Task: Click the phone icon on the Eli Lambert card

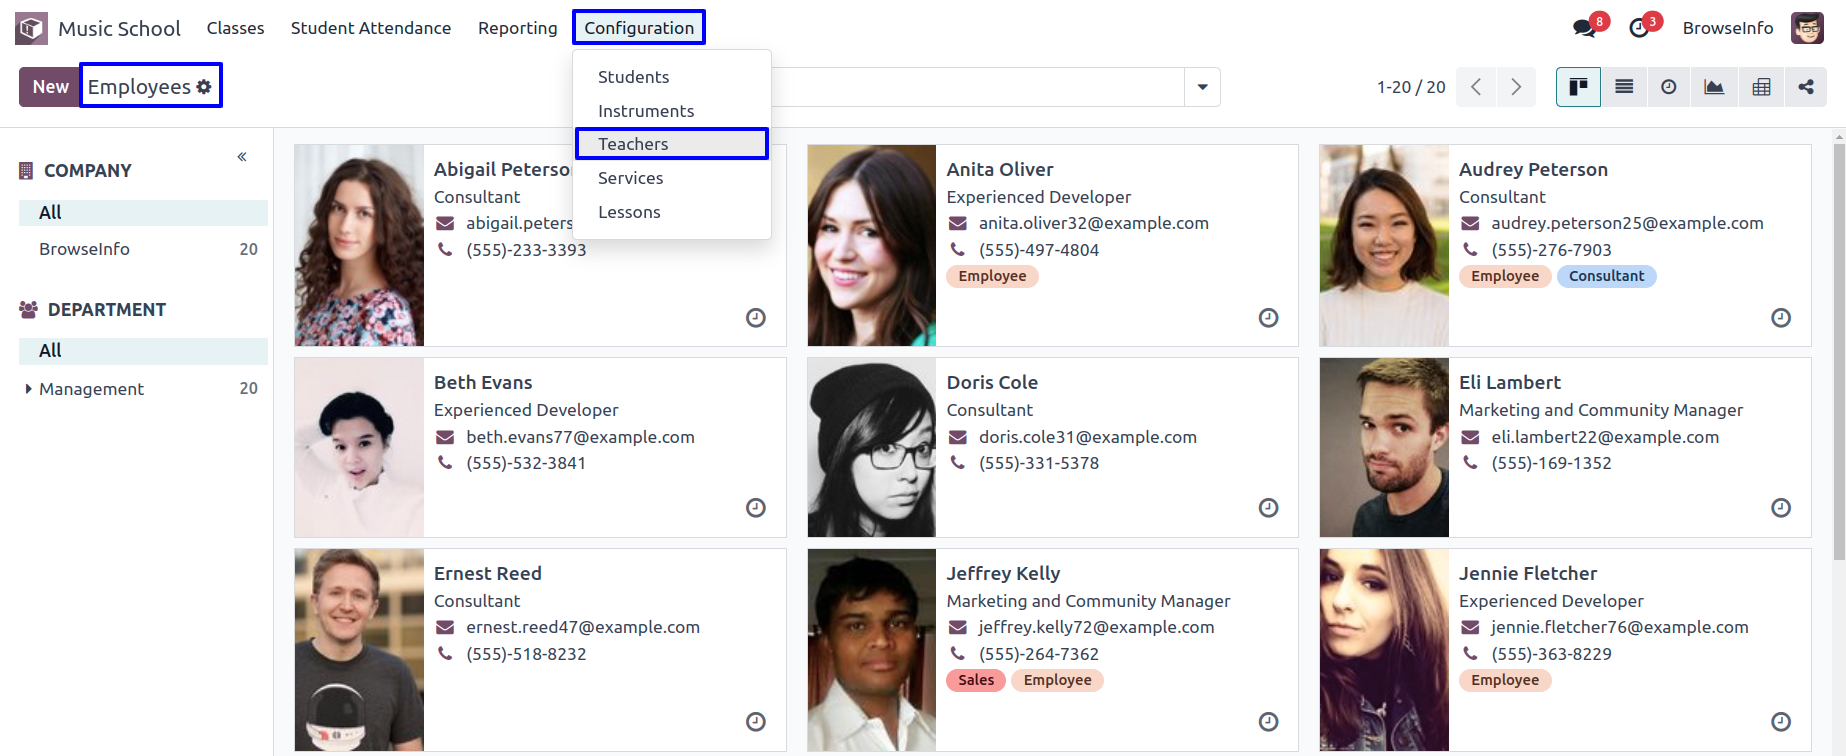Action: [x=1470, y=463]
